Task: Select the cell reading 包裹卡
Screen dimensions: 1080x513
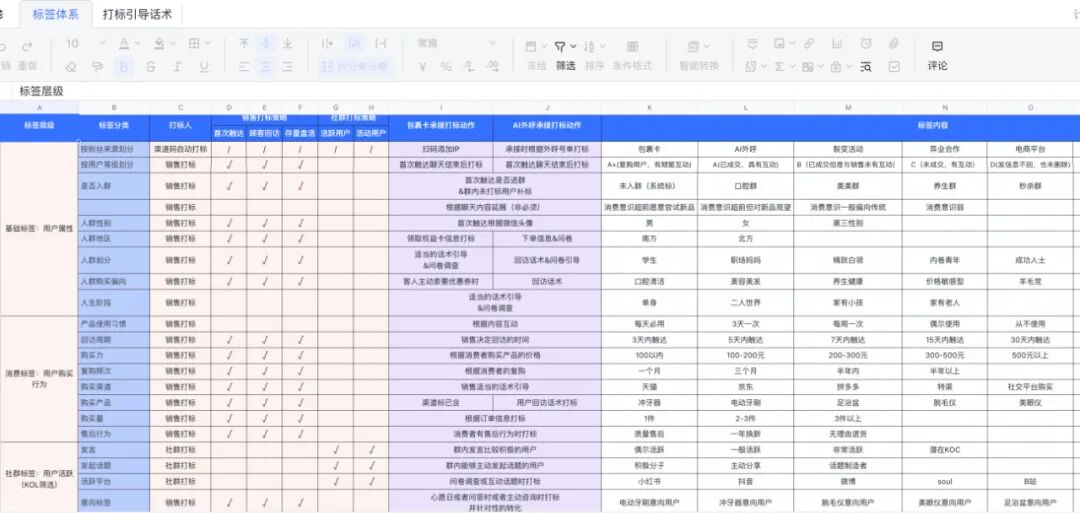Action: click(x=649, y=149)
